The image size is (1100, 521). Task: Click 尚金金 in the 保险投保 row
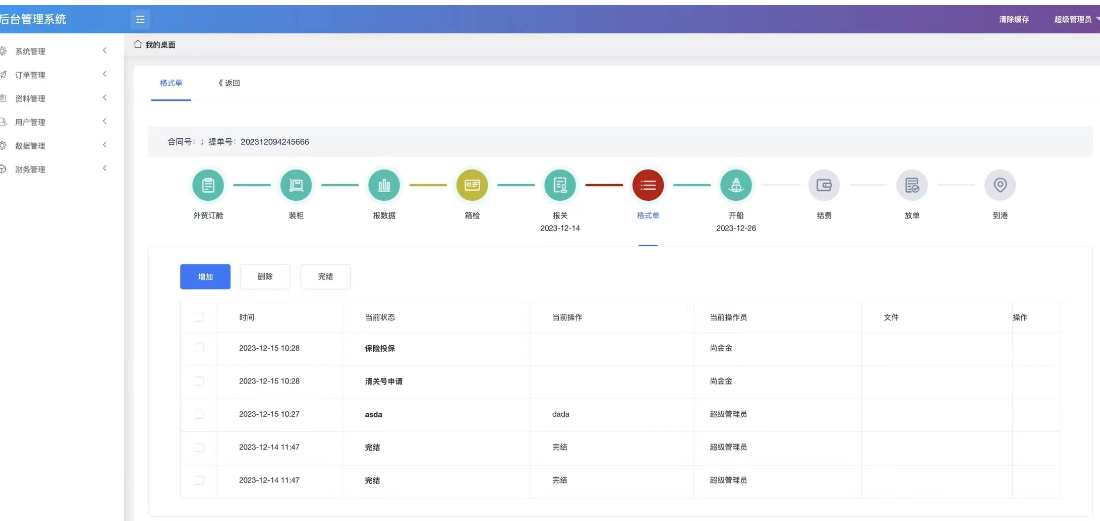coord(721,349)
